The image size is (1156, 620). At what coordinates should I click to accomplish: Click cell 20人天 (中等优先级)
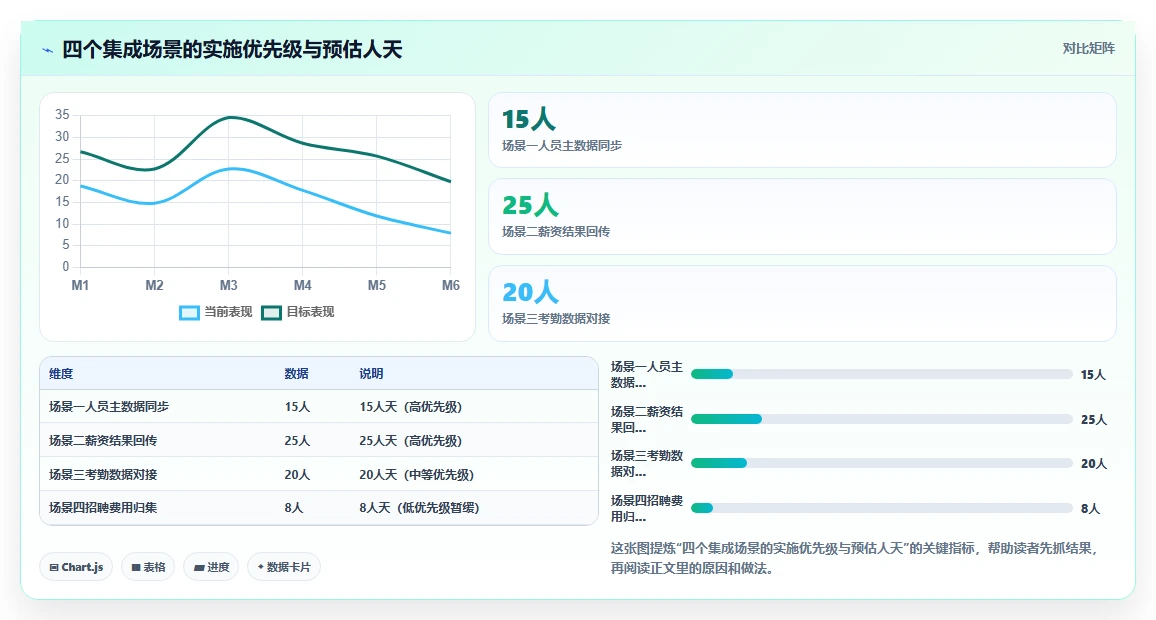coord(417,475)
